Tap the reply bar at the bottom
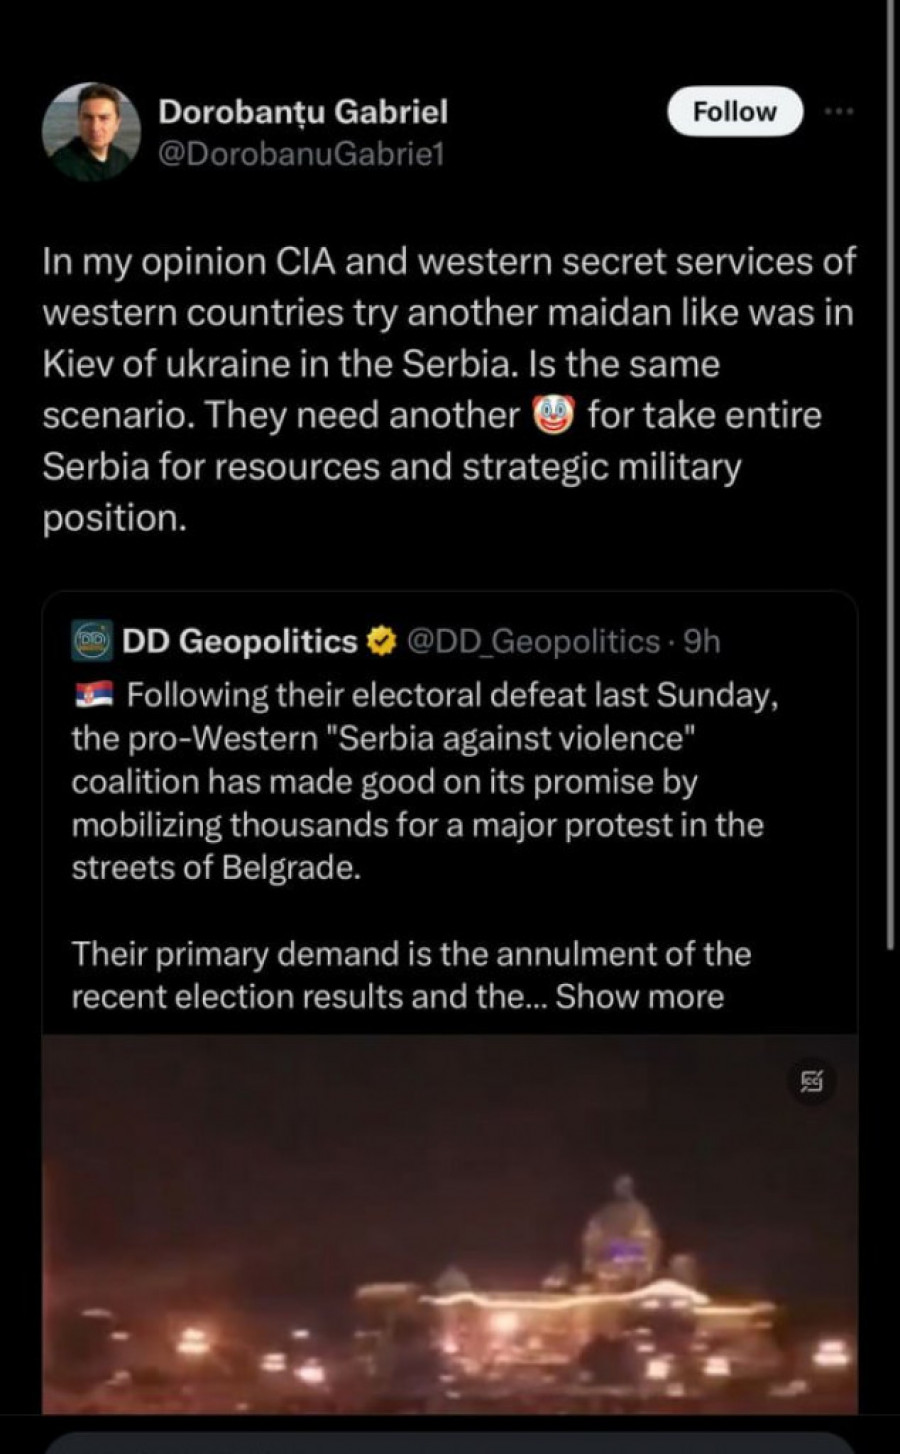This screenshot has height=1454, width=900. (x=450, y=1442)
